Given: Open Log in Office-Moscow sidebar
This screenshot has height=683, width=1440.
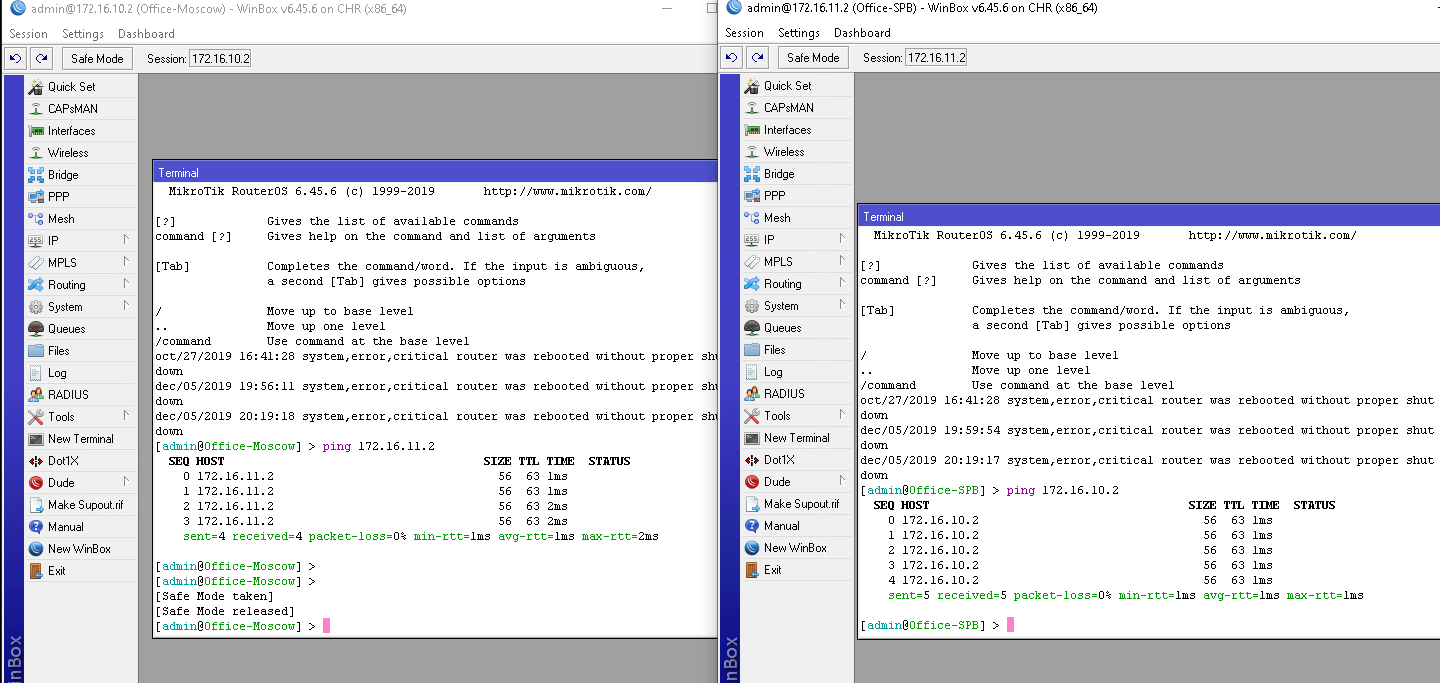Looking at the screenshot, I should click(x=80, y=373).
